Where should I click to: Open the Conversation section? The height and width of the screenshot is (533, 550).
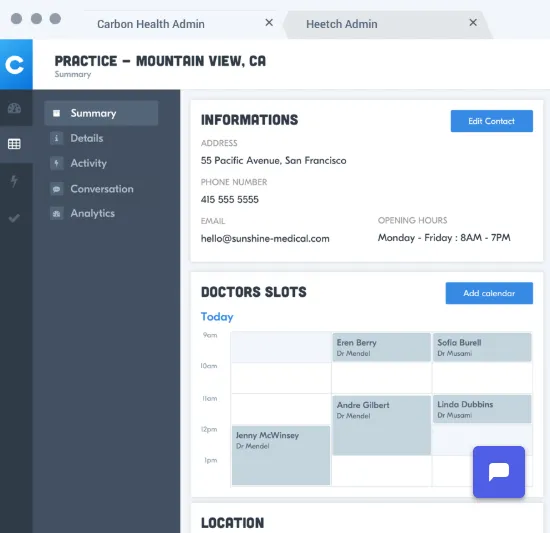click(102, 189)
